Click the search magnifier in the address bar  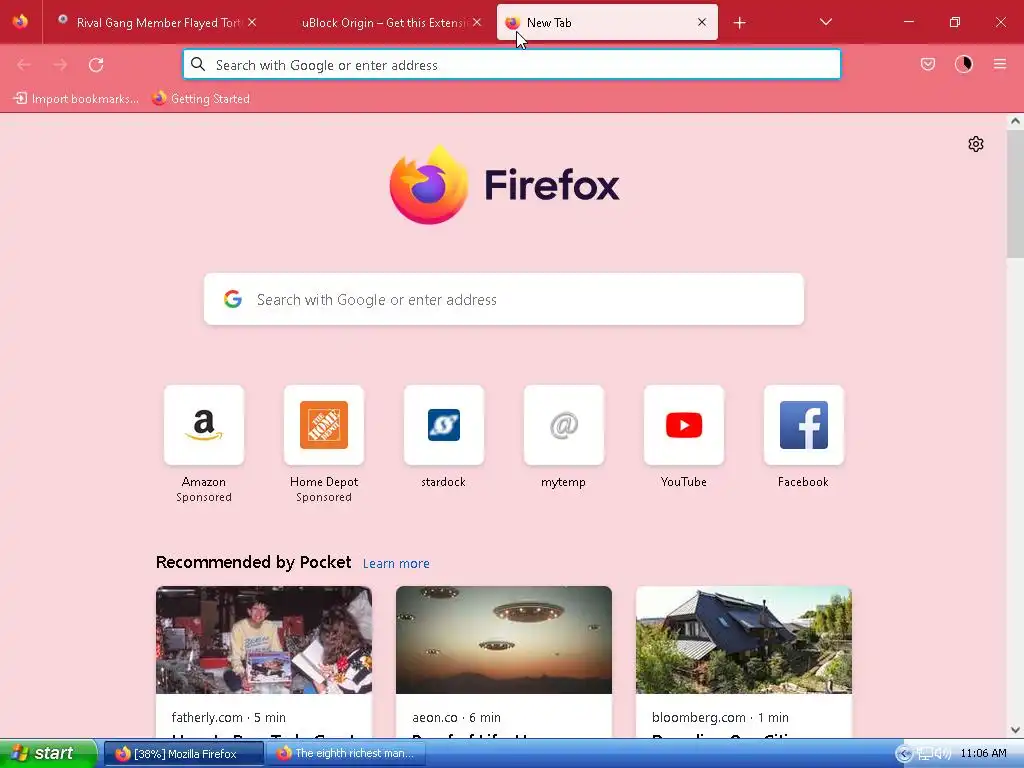[x=198, y=65]
